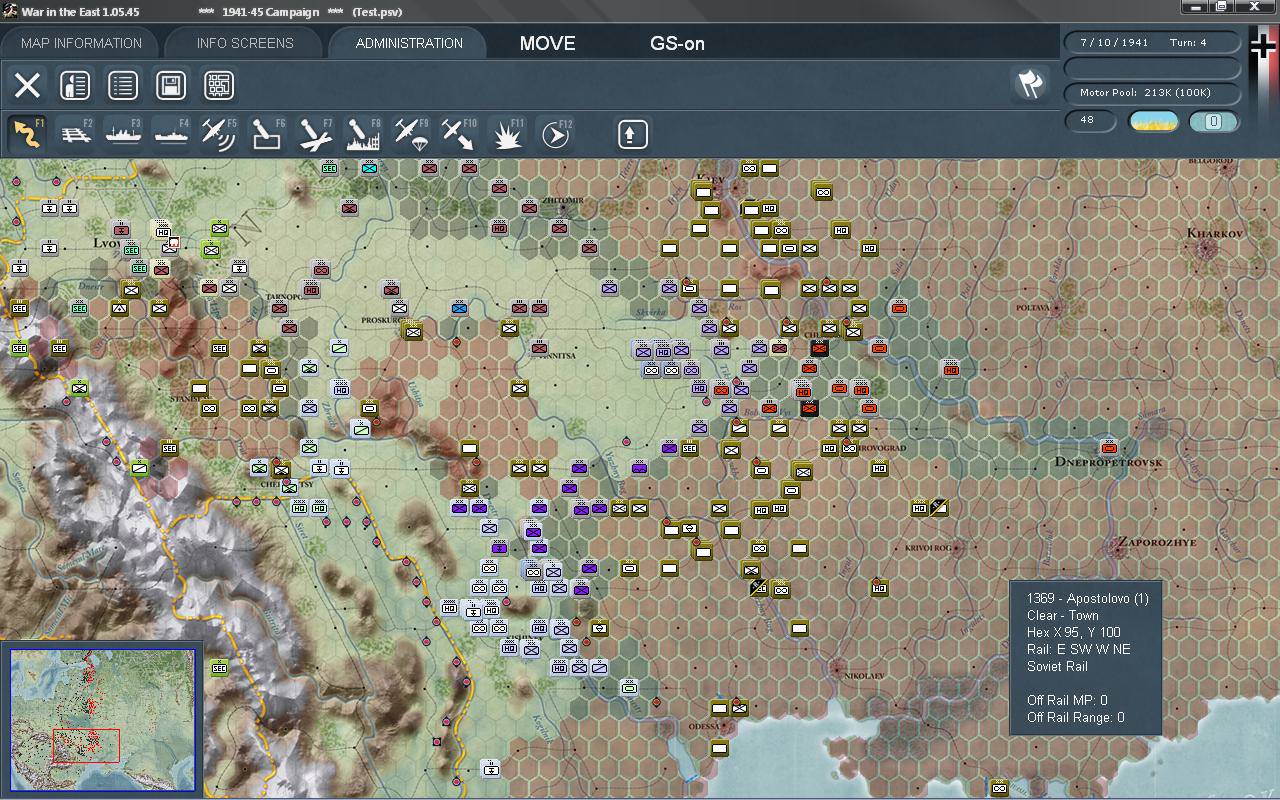Open the Map Information tab
This screenshot has height=800, width=1280.
81,43
